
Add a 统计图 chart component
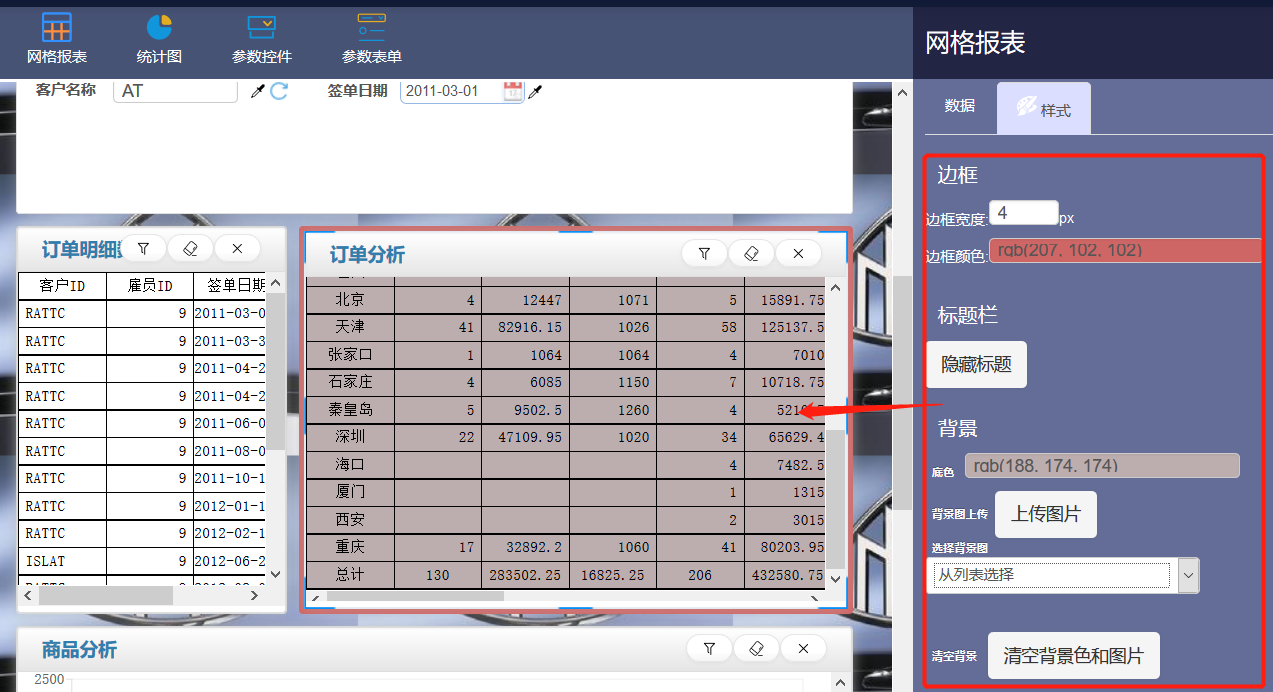point(159,38)
